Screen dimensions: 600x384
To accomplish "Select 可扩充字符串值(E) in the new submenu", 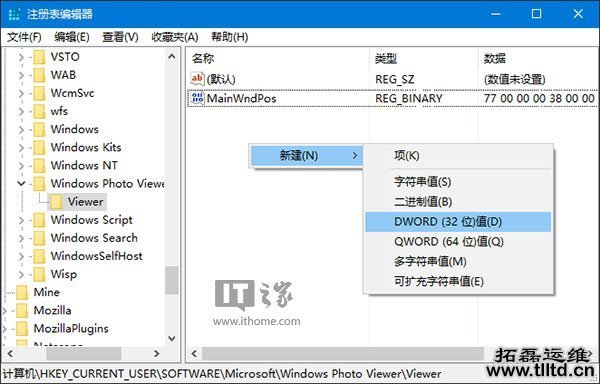I will pyautogui.click(x=458, y=281).
